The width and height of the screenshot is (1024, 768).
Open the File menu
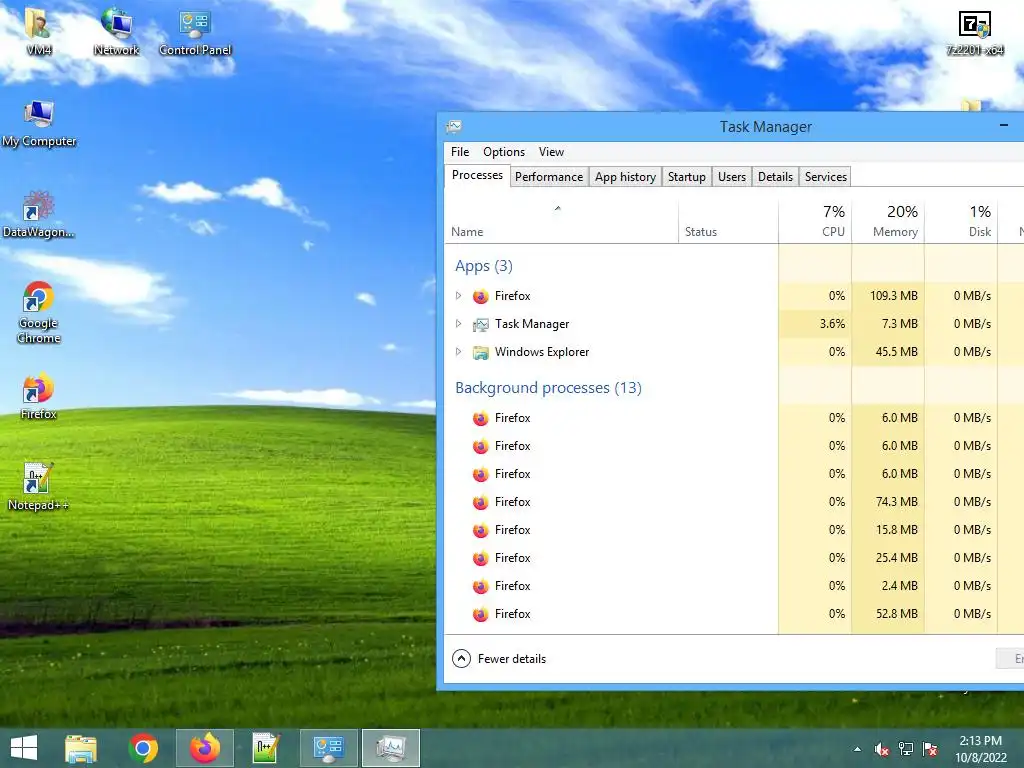click(x=460, y=152)
